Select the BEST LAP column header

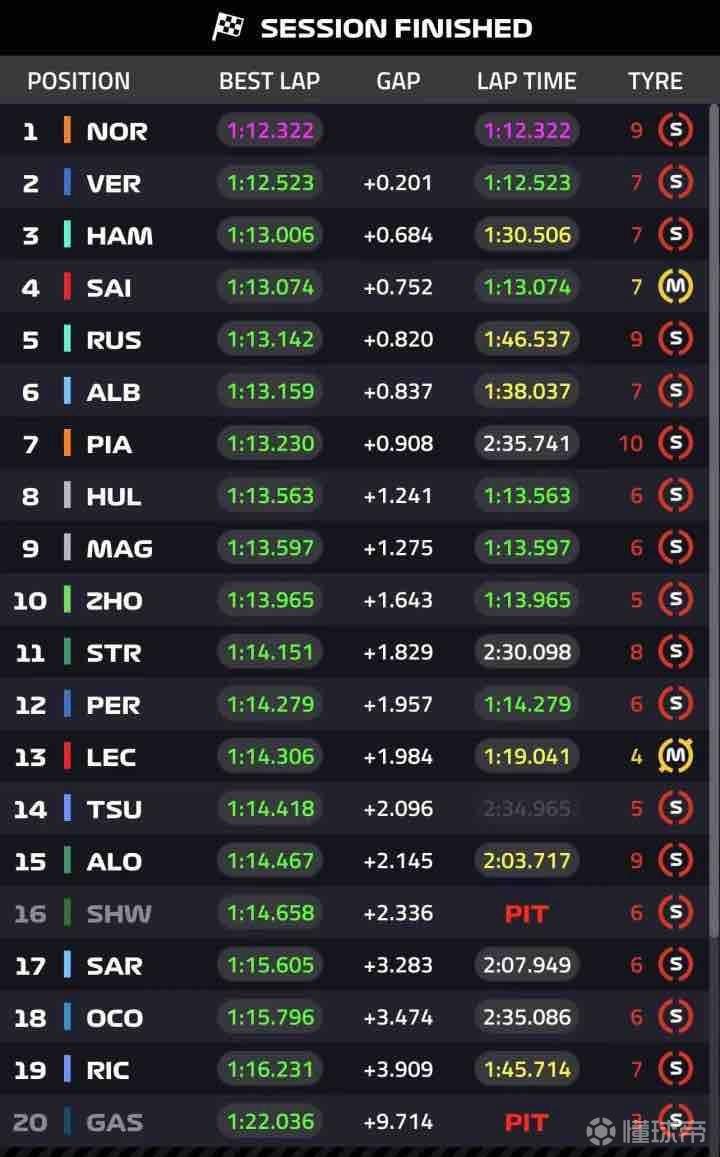[269, 81]
